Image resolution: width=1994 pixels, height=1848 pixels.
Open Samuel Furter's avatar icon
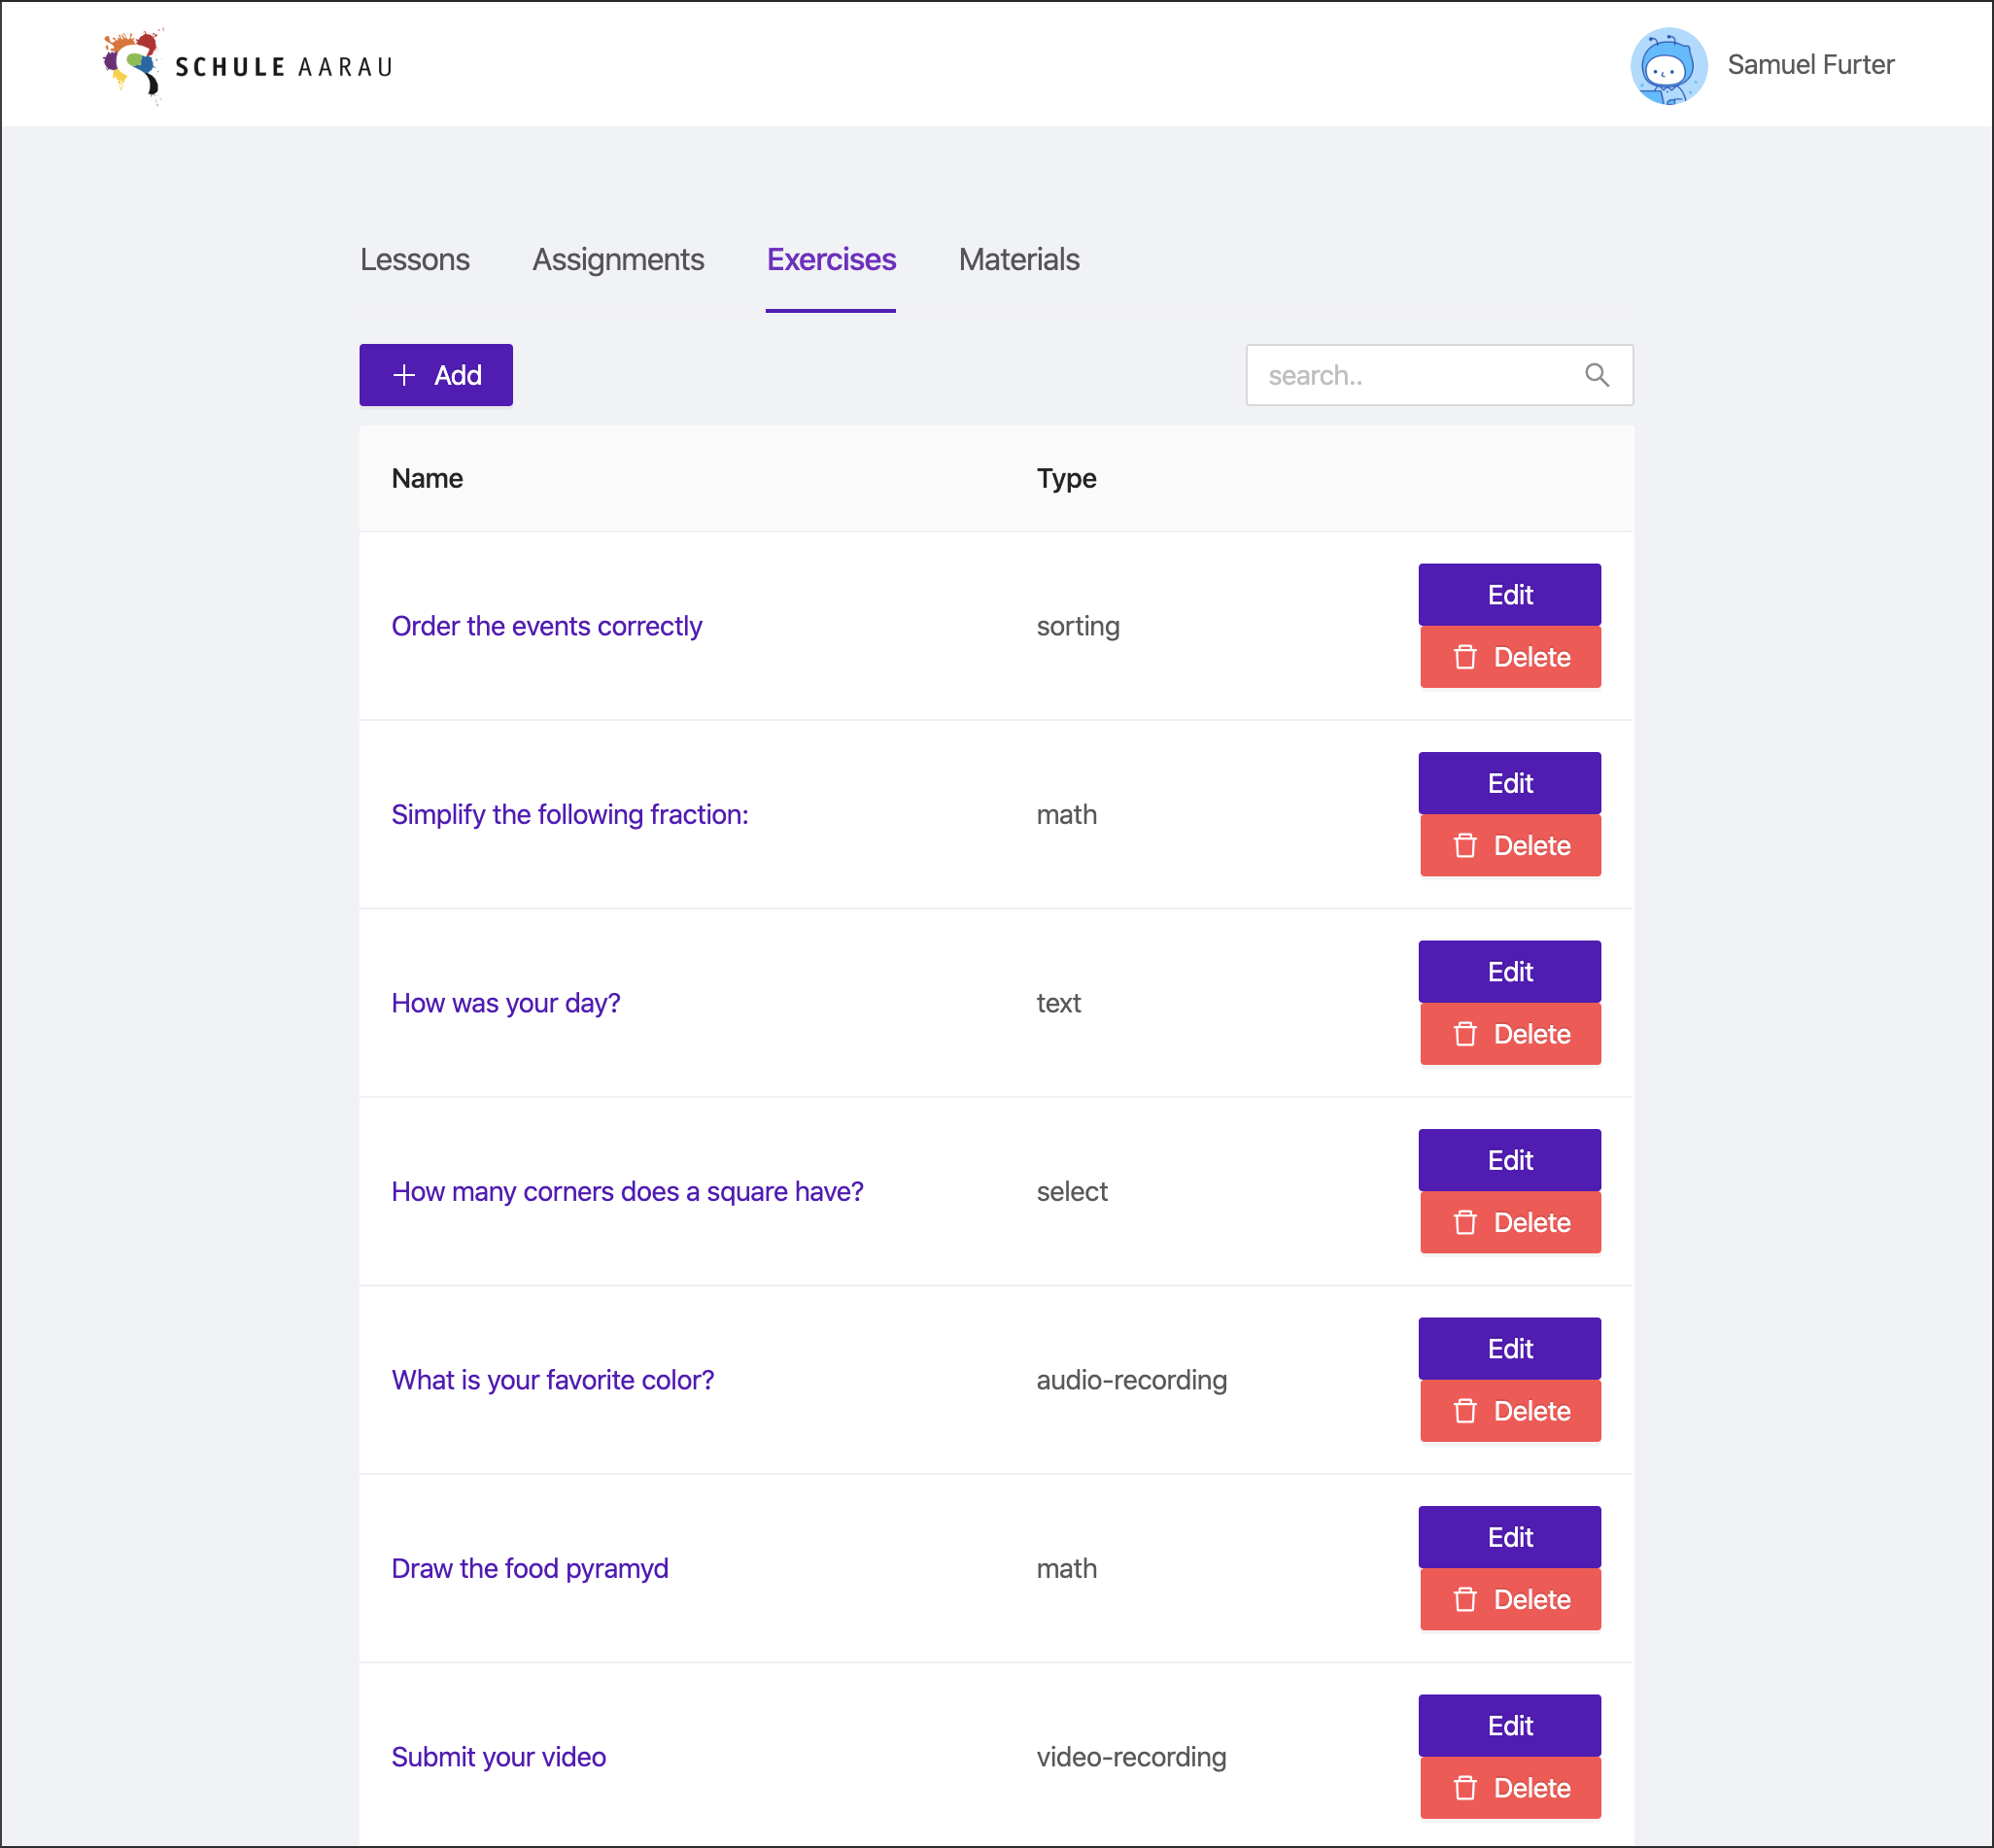click(x=1668, y=66)
